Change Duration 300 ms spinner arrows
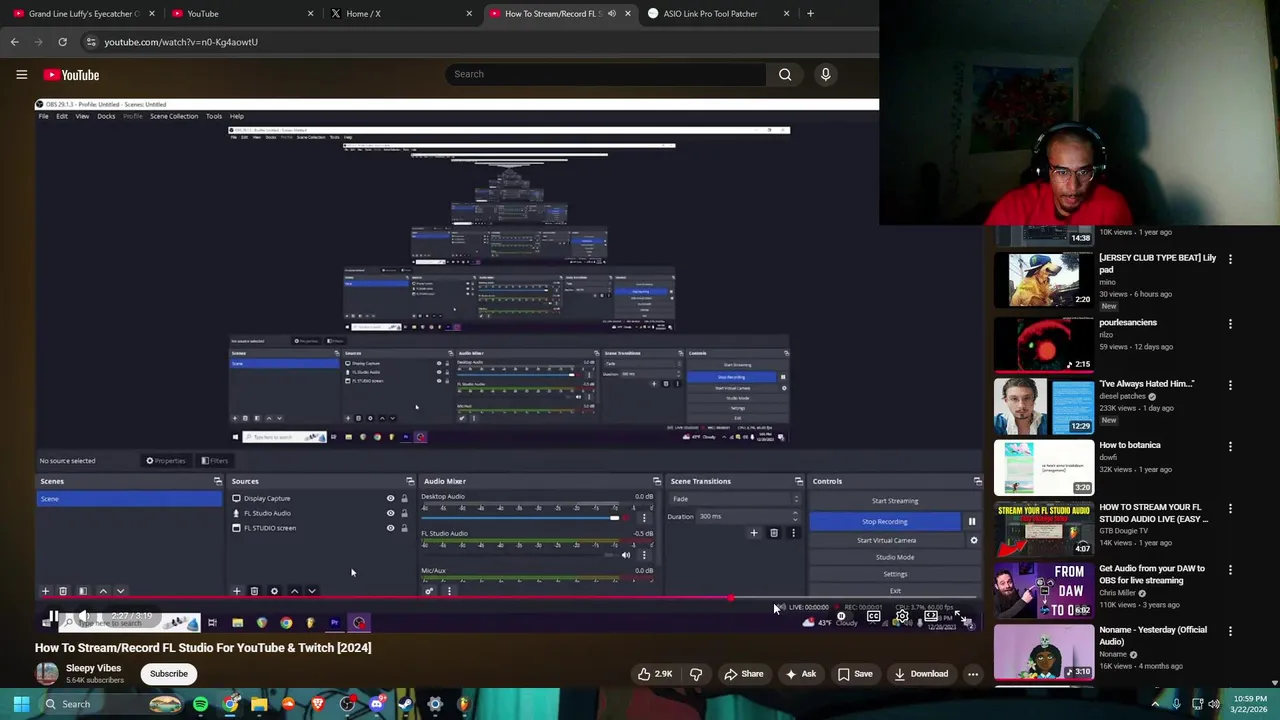Viewport: 1280px width, 720px height. click(795, 516)
